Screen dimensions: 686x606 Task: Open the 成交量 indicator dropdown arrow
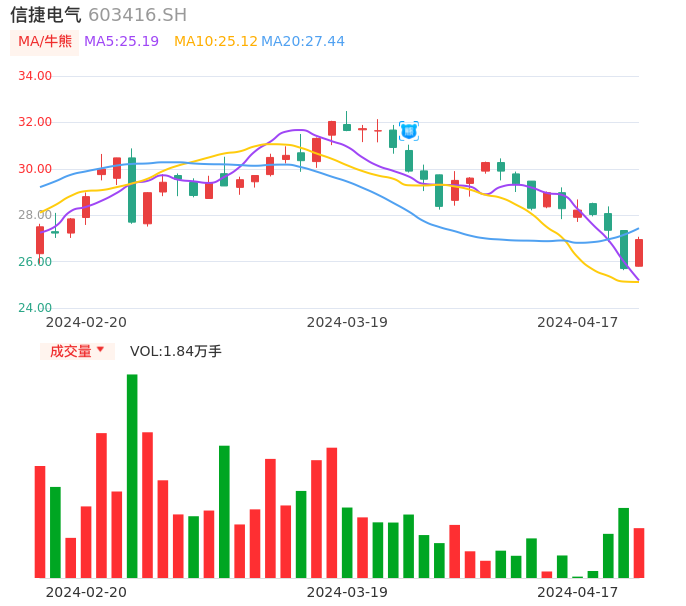(100, 350)
